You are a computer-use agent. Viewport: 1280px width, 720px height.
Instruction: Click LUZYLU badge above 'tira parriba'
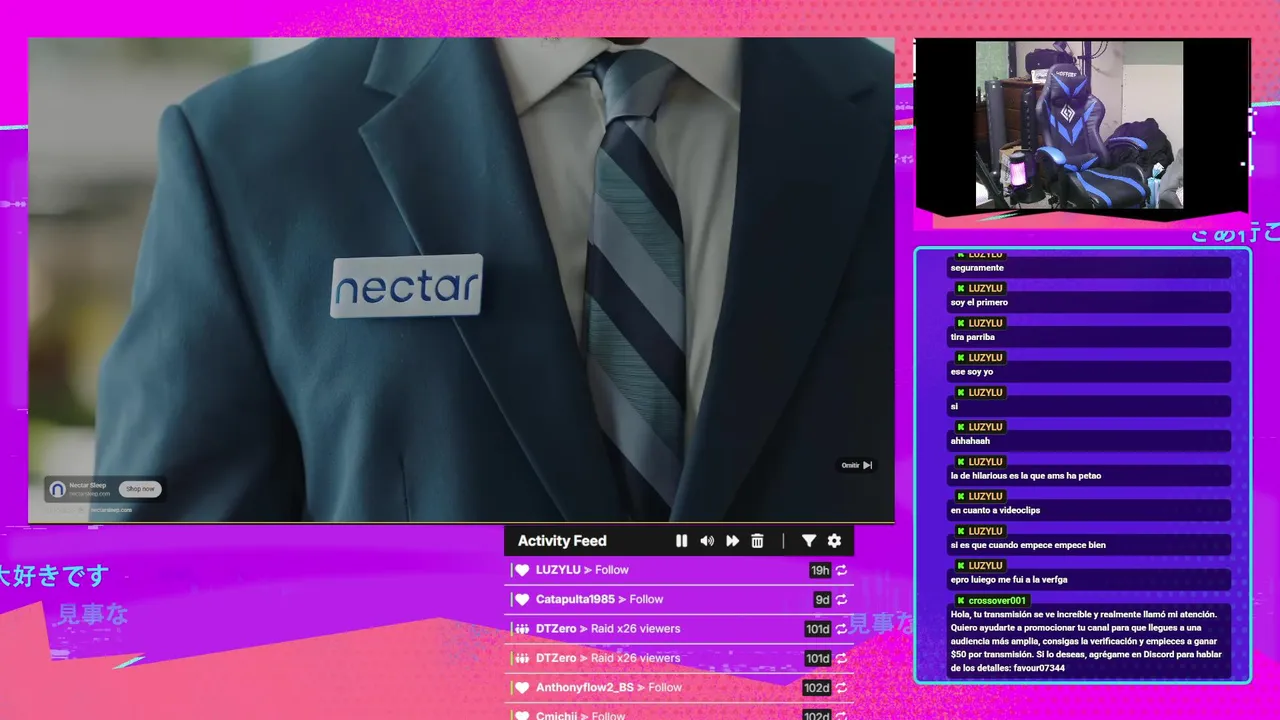[961, 324]
